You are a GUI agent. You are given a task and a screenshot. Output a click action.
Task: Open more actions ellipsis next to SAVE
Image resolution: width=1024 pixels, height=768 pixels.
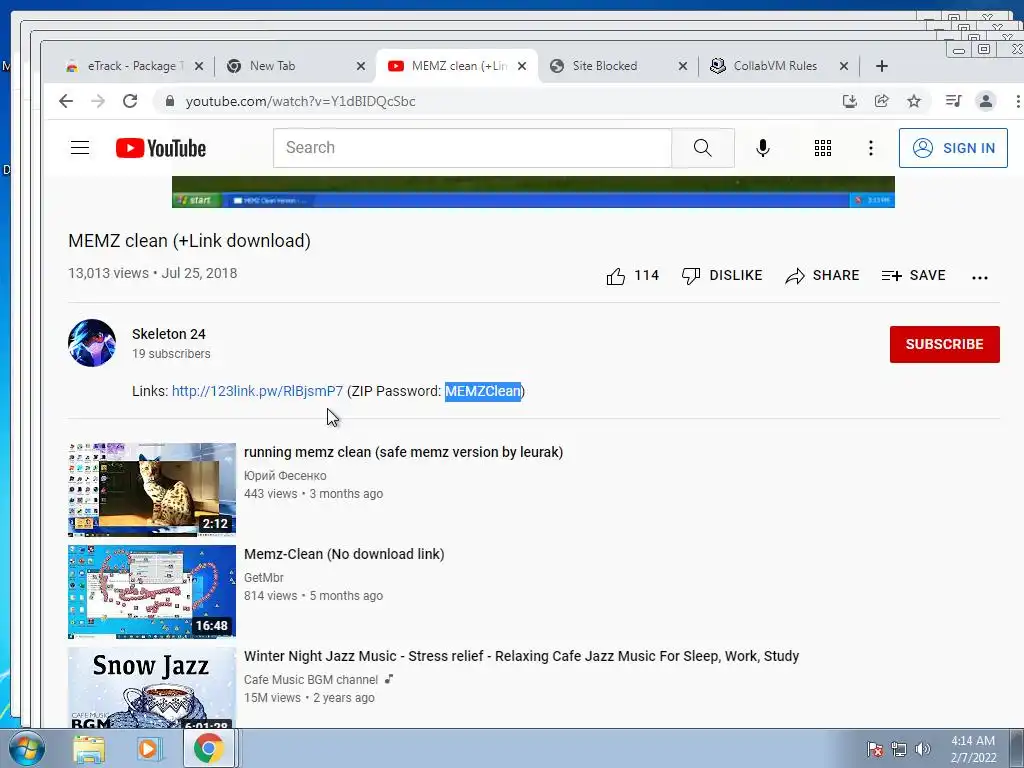point(980,278)
